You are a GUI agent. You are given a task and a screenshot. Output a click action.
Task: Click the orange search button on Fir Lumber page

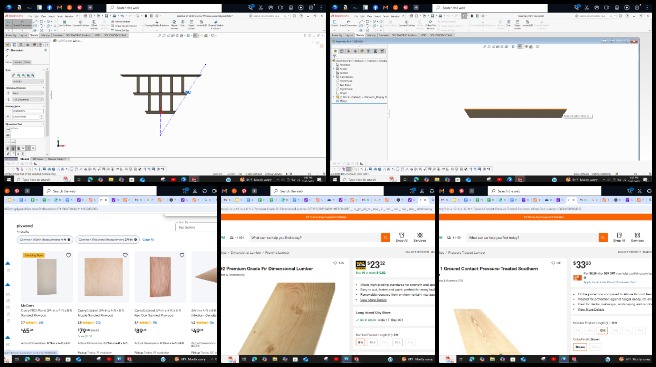coord(385,237)
